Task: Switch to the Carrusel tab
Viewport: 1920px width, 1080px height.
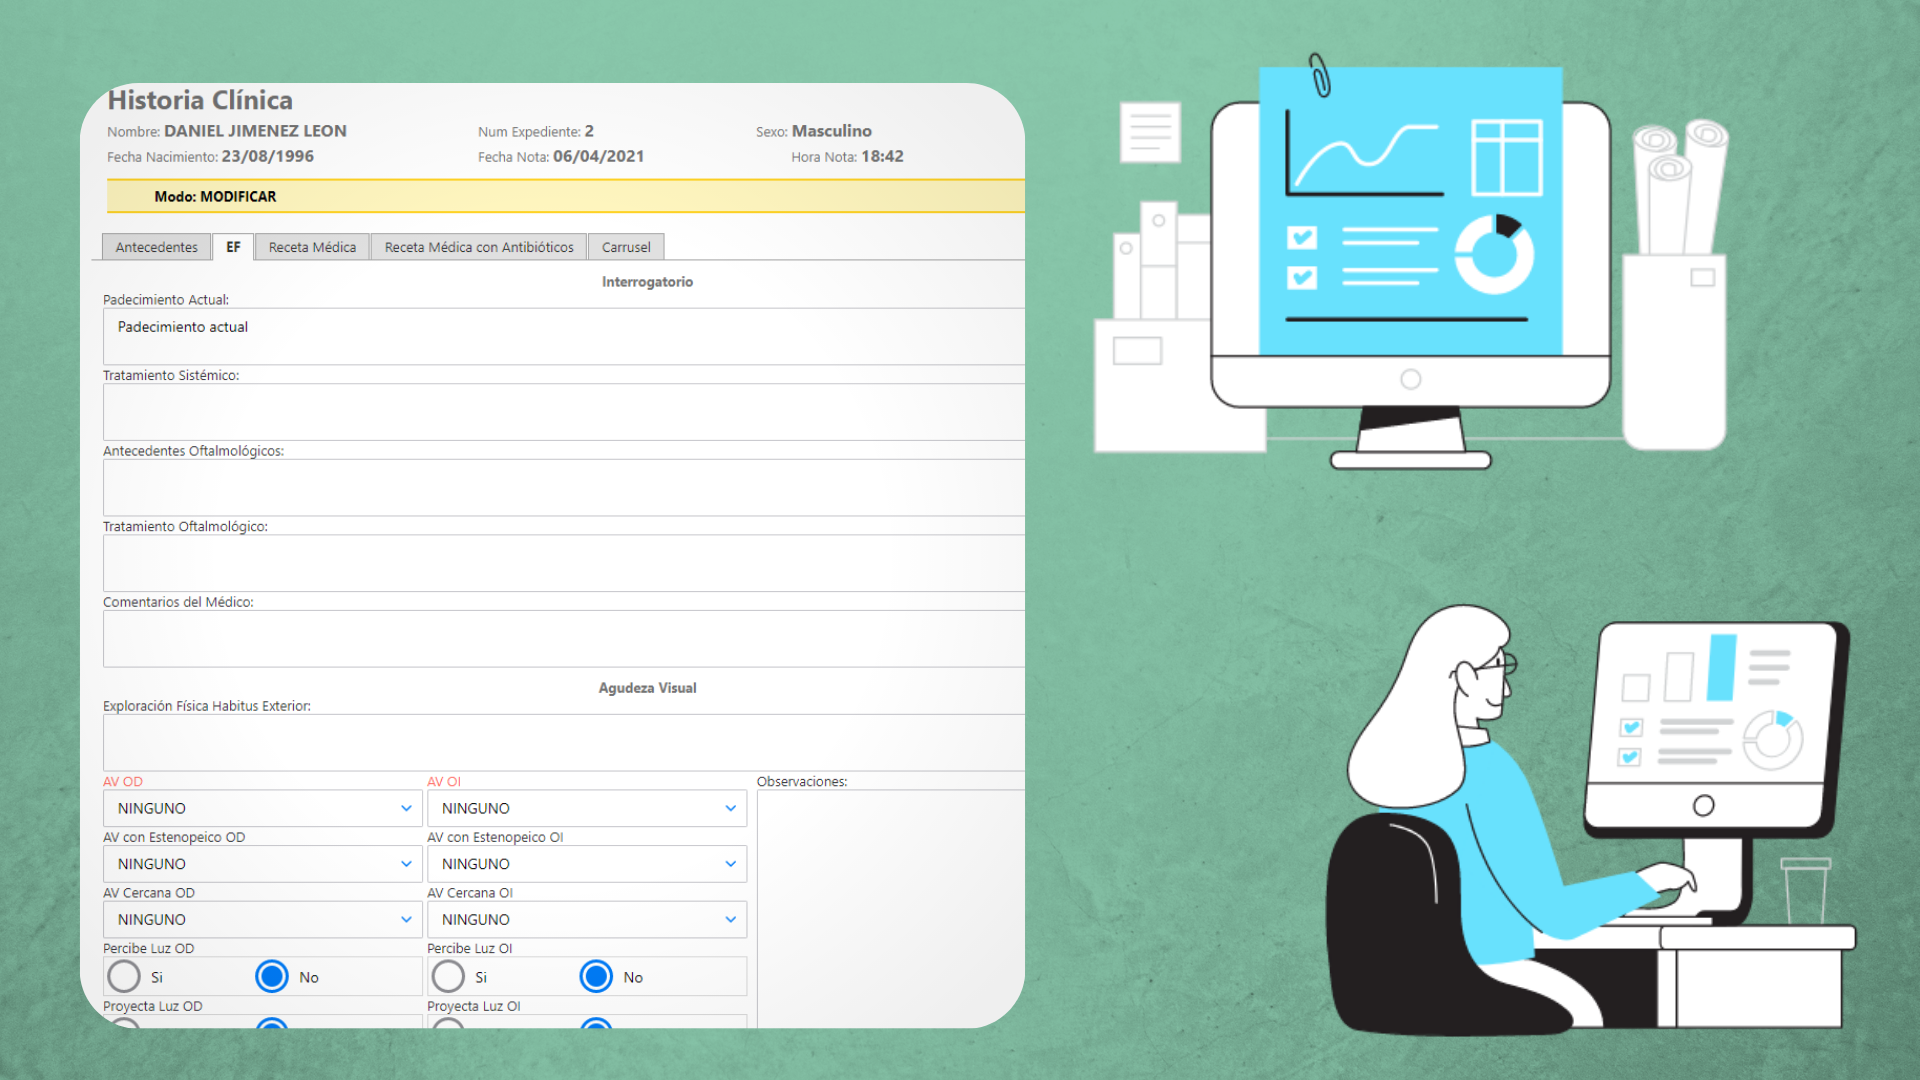Action: tap(626, 247)
